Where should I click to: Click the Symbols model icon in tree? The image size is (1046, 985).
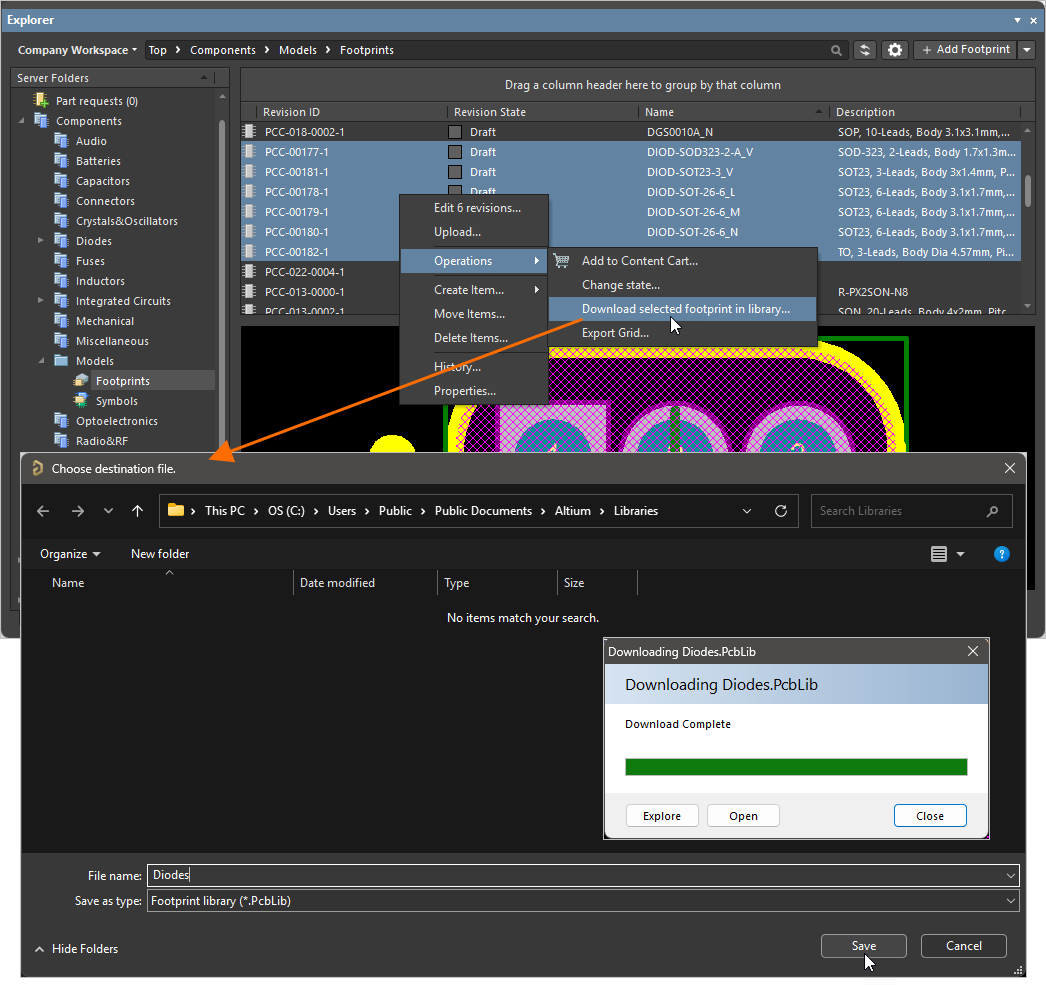click(x=81, y=401)
